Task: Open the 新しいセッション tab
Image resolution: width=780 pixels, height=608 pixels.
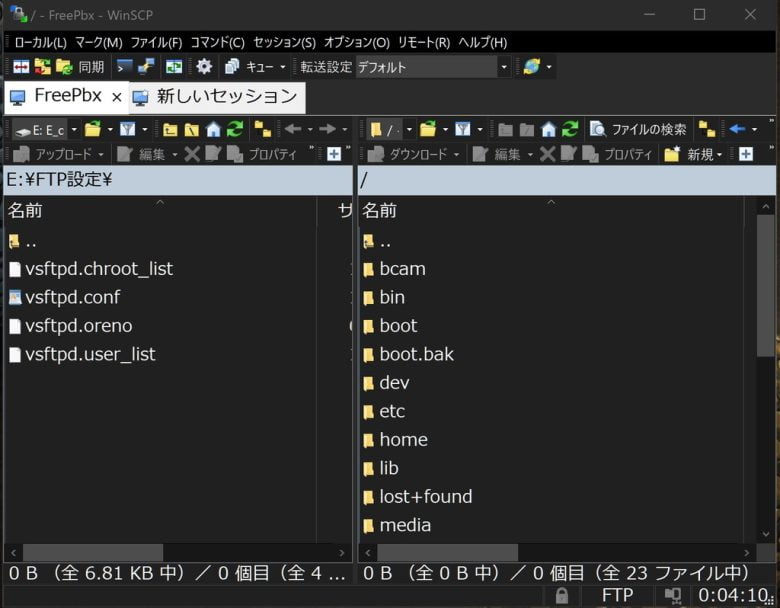Action: 217,97
